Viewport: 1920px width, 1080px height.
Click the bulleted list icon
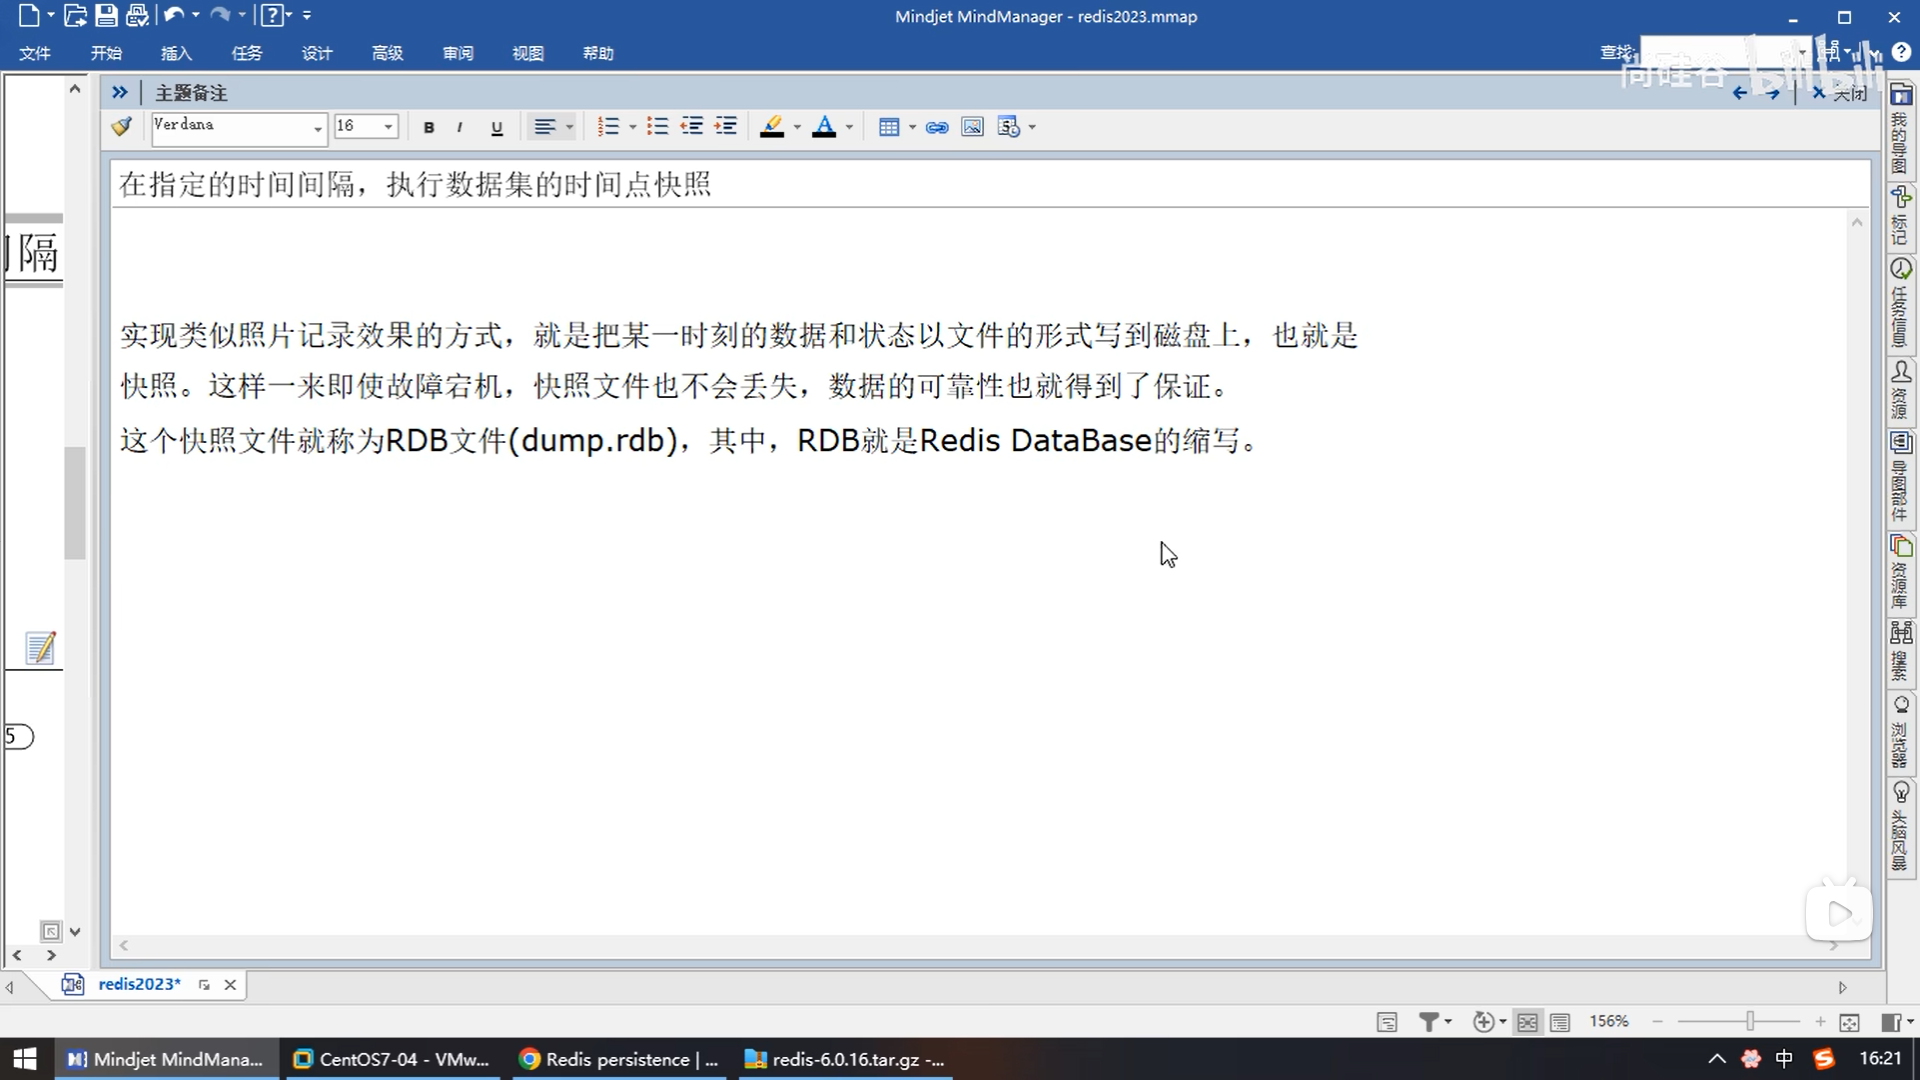point(657,126)
